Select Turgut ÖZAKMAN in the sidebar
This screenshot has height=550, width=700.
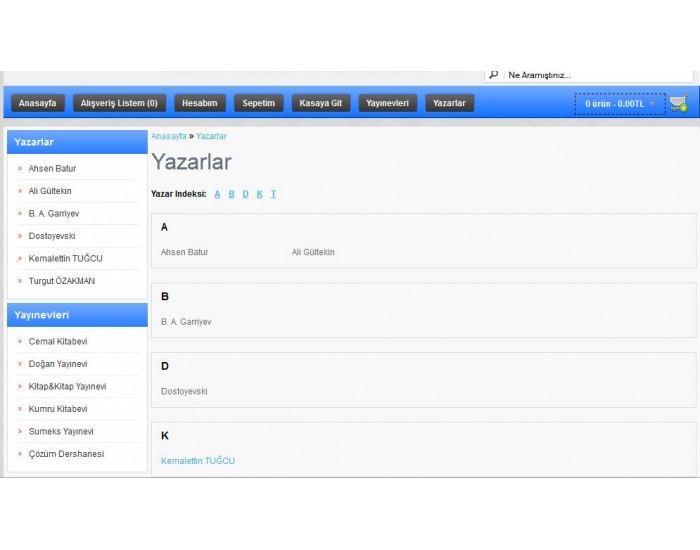pyautogui.click(x=62, y=281)
